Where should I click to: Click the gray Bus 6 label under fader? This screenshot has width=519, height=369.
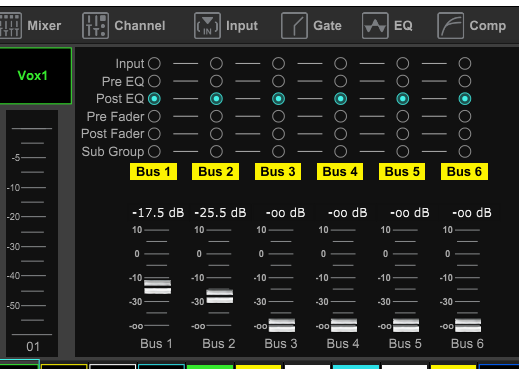467,344
